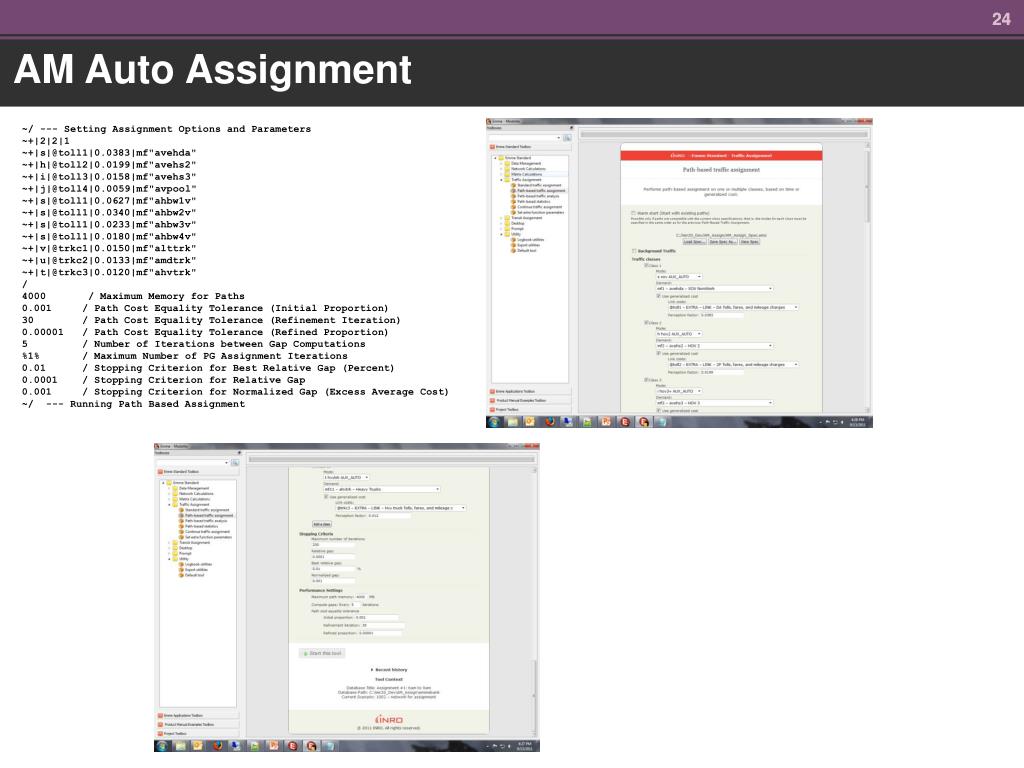Viewport: 1024px width, 768px height.
Task: Open Class 1 Demand dropdown mf1 avehda
Action: [x=714, y=289]
